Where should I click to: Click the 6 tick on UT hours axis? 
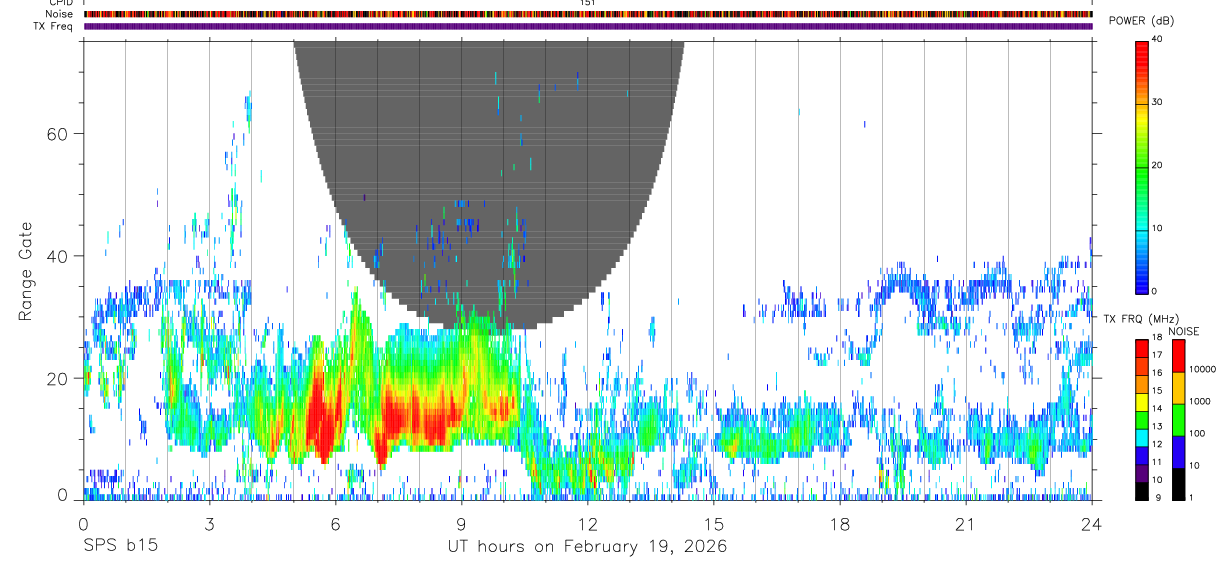(336, 523)
